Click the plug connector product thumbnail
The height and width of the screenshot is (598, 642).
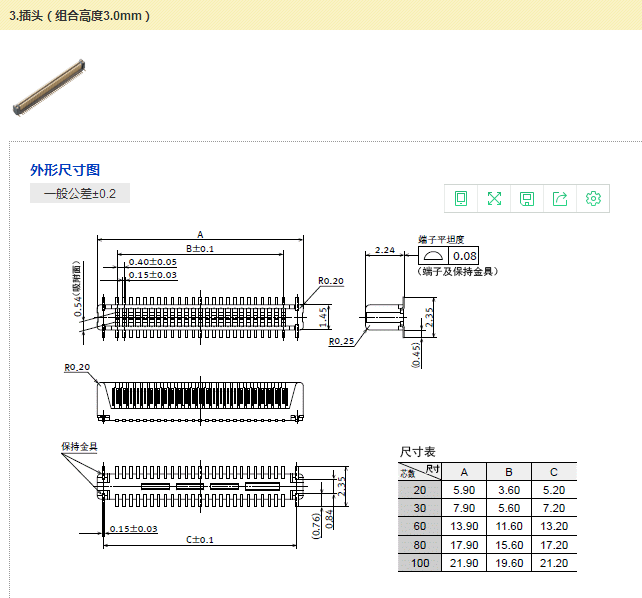pyautogui.click(x=49, y=86)
